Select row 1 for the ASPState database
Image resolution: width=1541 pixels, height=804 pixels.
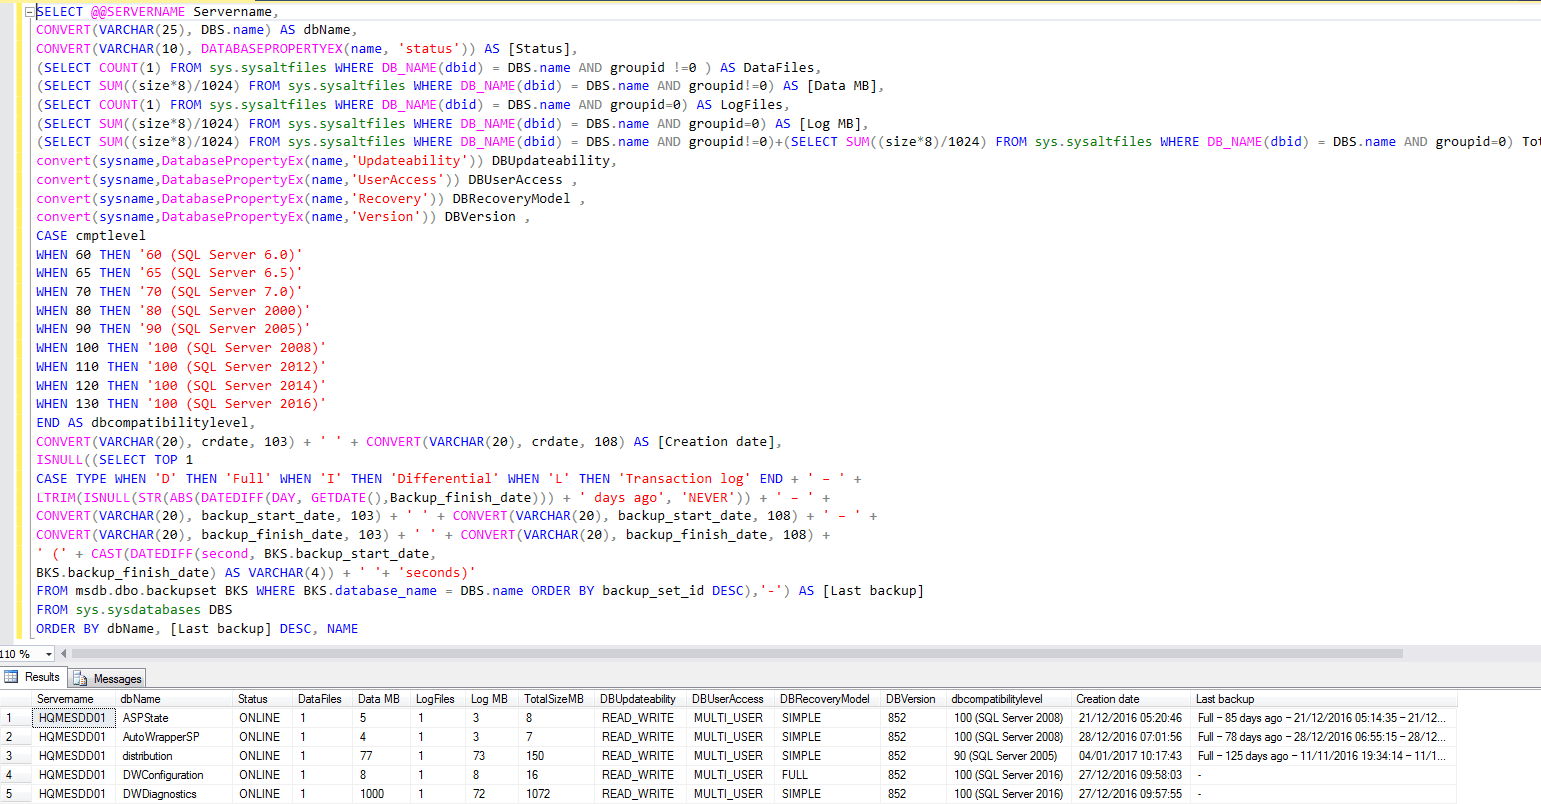click(10, 717)
